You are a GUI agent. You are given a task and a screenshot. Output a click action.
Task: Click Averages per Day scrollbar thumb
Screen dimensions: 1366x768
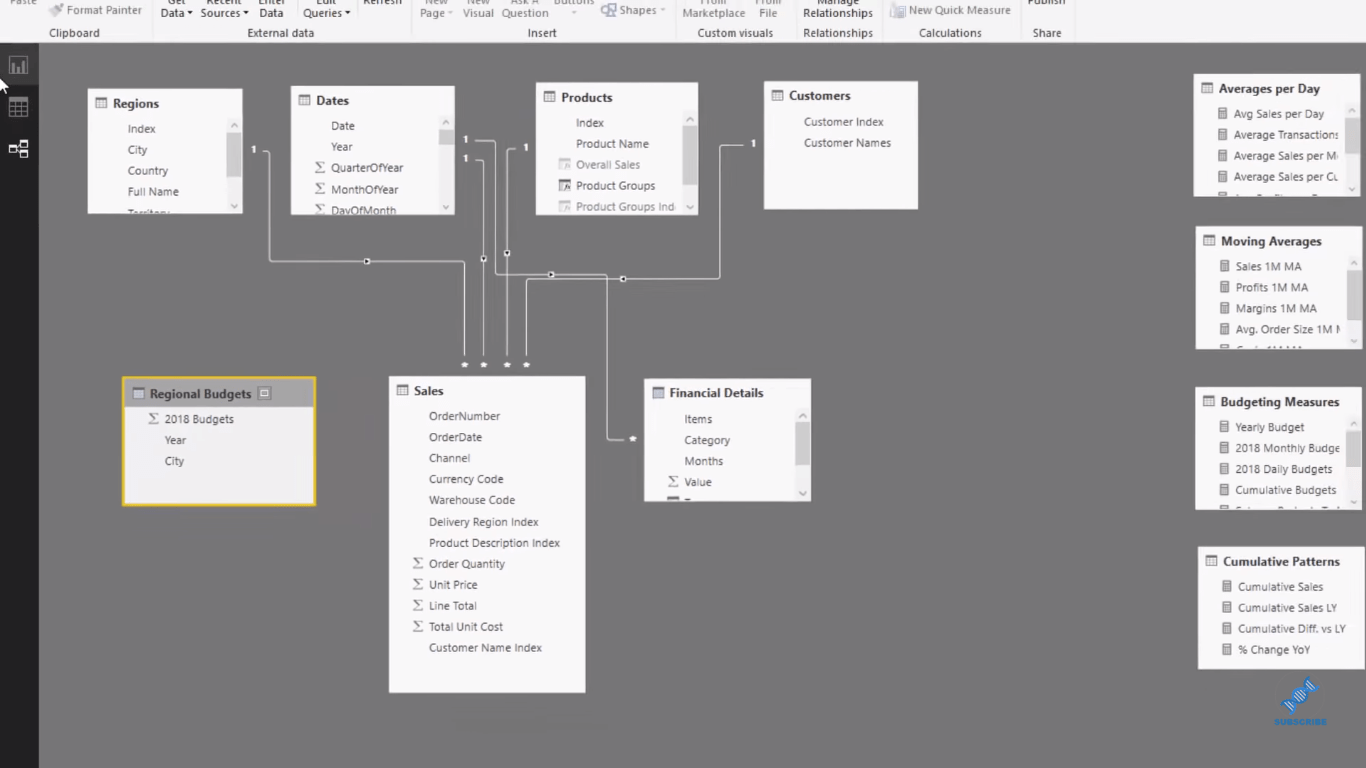(x=1353, y=135)
